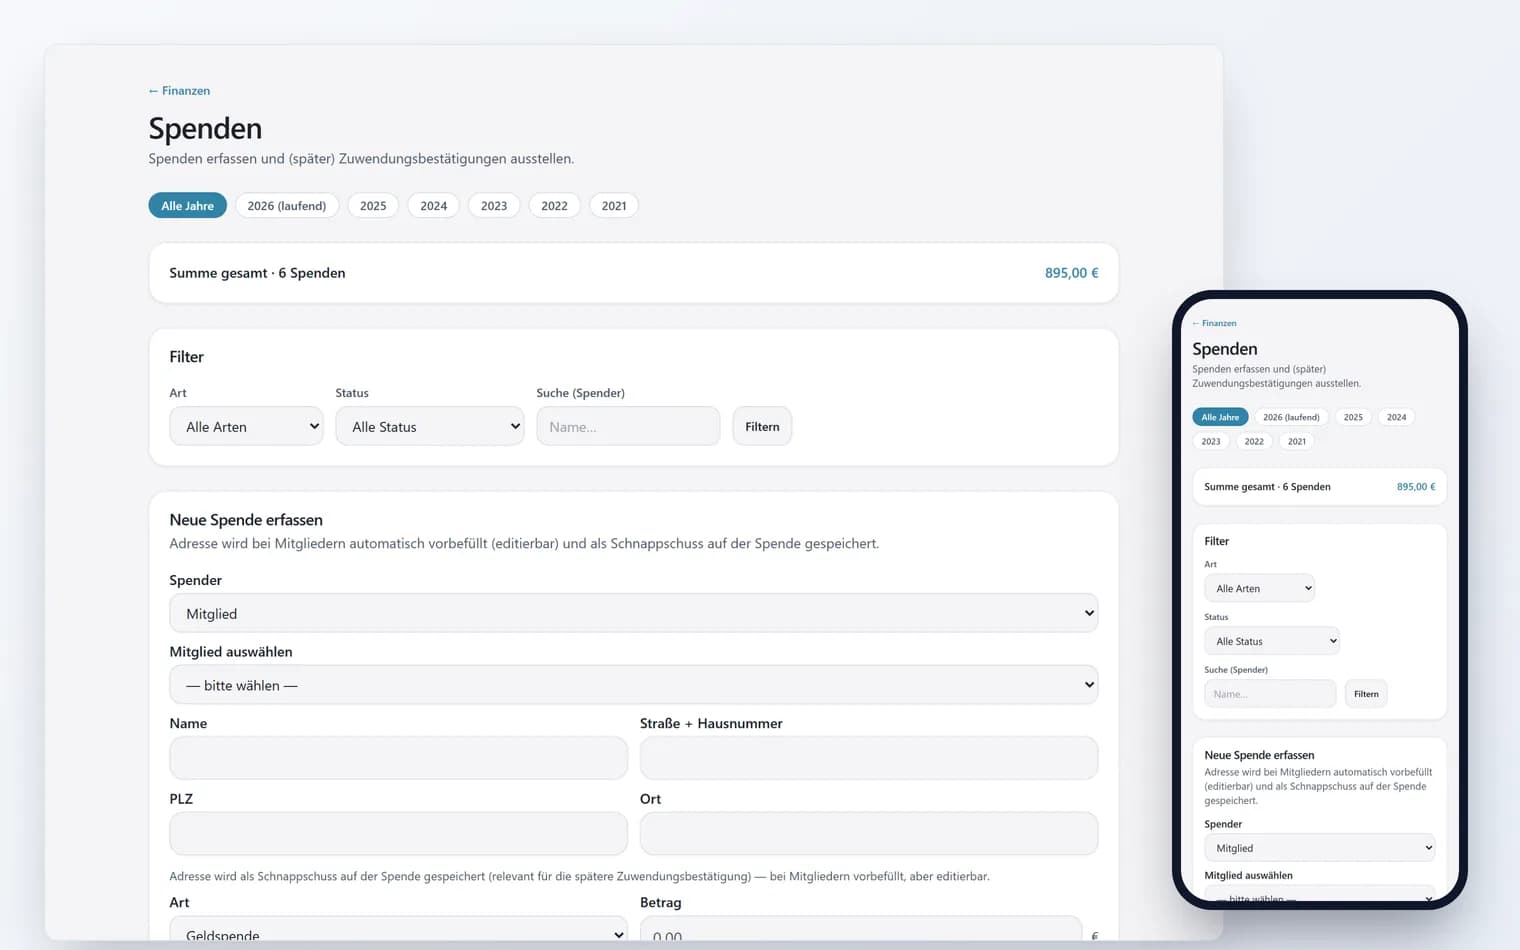The height and width of the screenshot is (950, 1520).
Task: Open Alle Status dropdown in phone view
Action: tap(1272, 641)
